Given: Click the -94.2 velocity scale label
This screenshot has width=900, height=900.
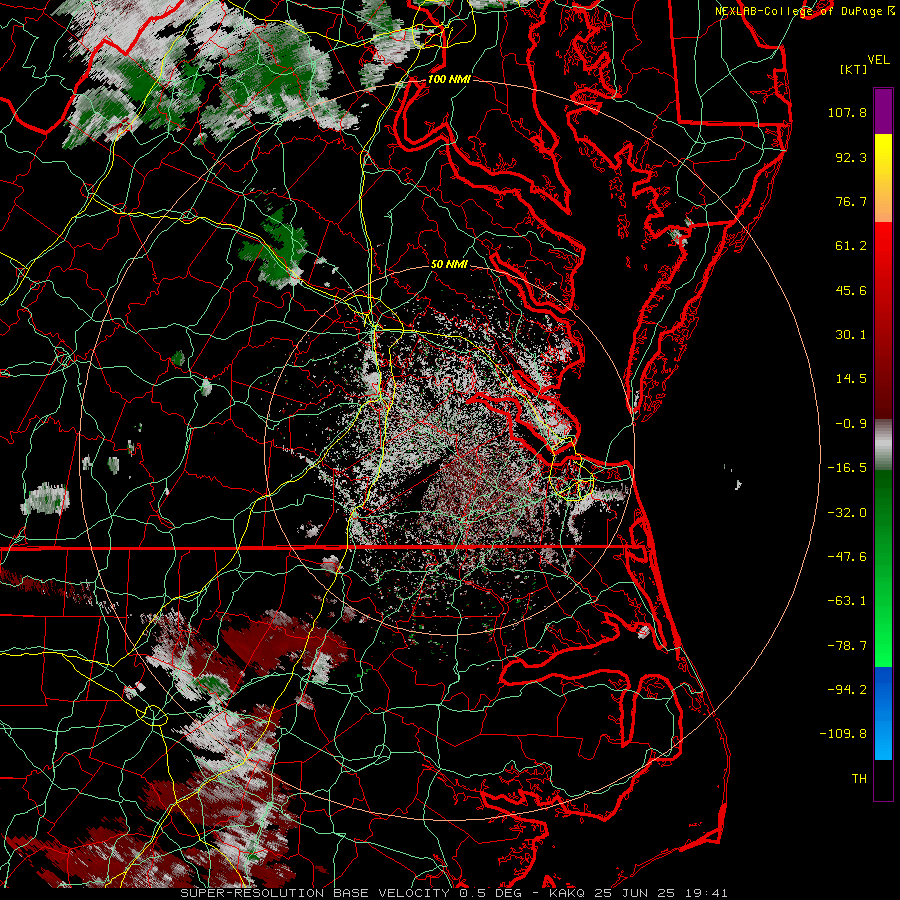Looking at the screenshot, I should 847,690.
